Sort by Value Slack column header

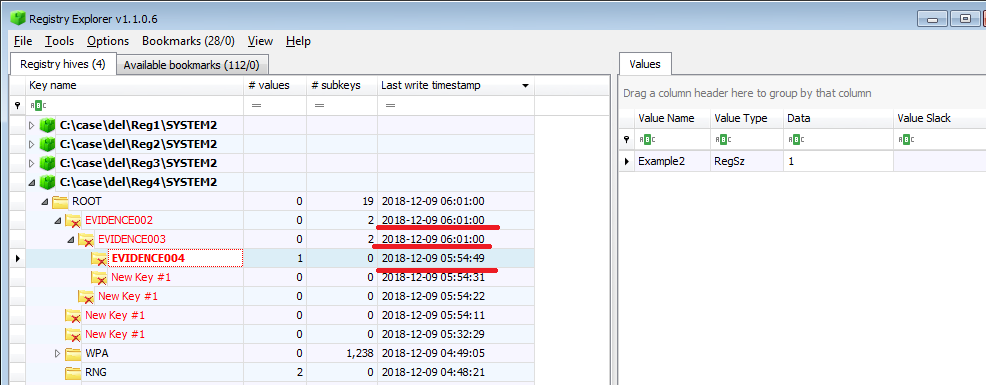[939, 118]
